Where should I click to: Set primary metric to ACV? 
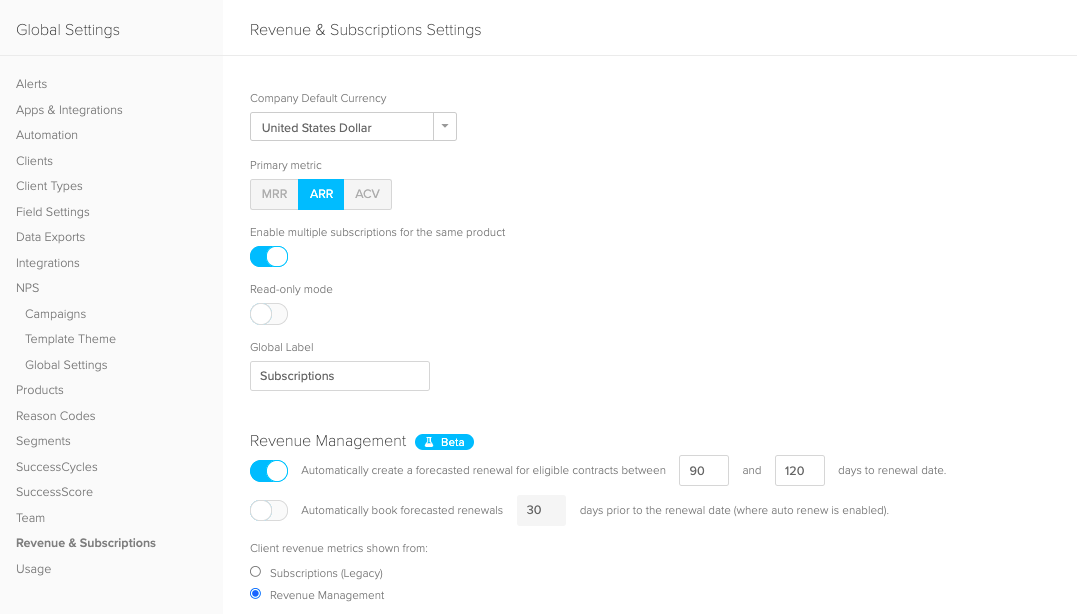point(367,194)
